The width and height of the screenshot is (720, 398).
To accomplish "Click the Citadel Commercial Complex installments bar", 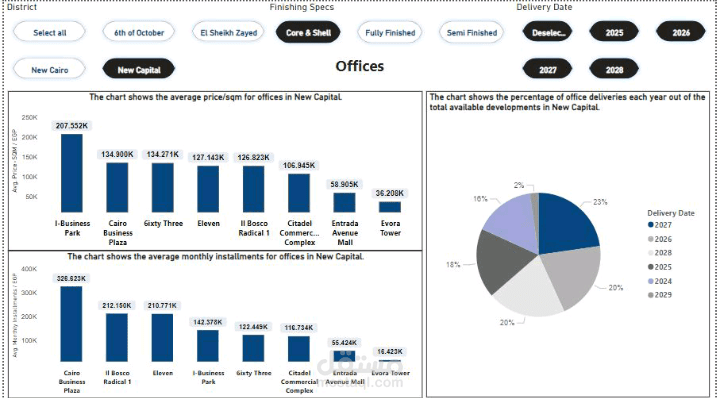I will pos(299,349).
